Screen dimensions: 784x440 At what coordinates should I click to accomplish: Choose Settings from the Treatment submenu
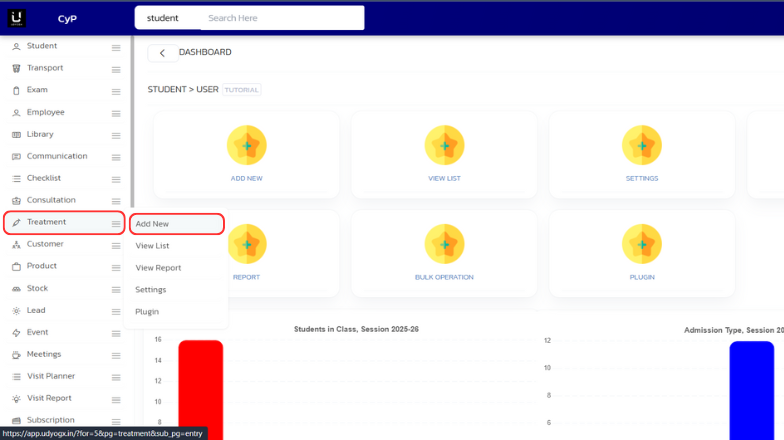point(151,290)
